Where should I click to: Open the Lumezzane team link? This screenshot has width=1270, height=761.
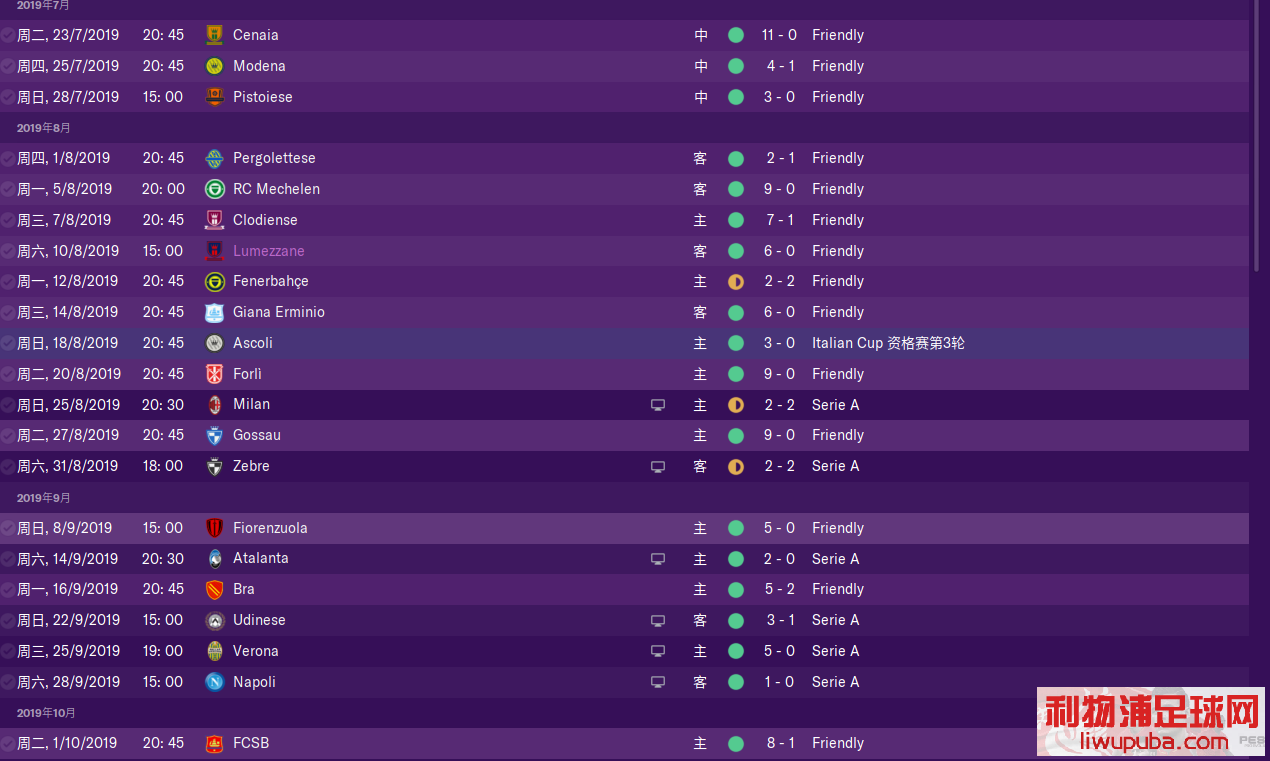point(269,251)
